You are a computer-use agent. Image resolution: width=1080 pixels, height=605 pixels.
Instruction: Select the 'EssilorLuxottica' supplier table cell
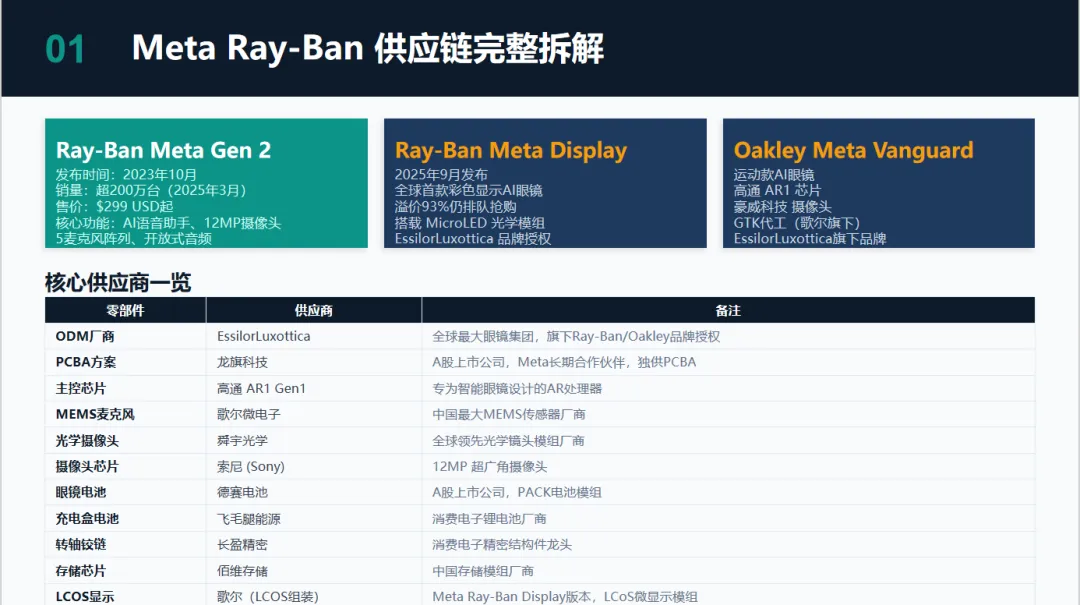pos(313,336)
